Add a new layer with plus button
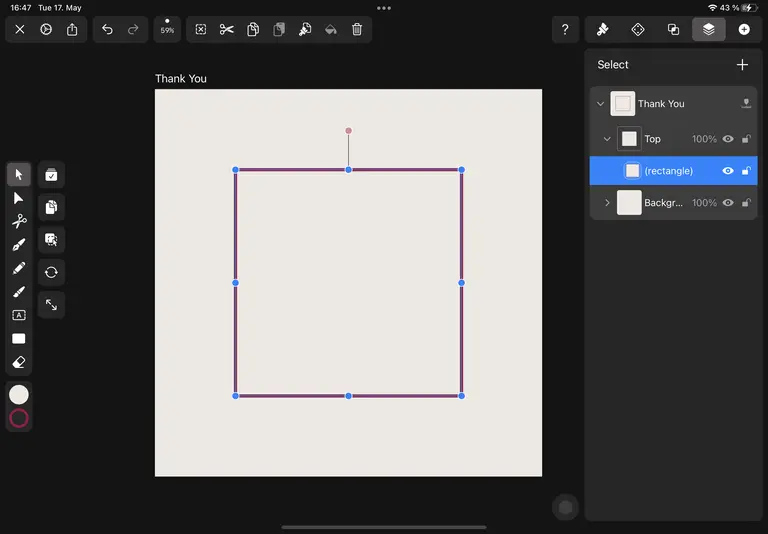 pos(742,65)
